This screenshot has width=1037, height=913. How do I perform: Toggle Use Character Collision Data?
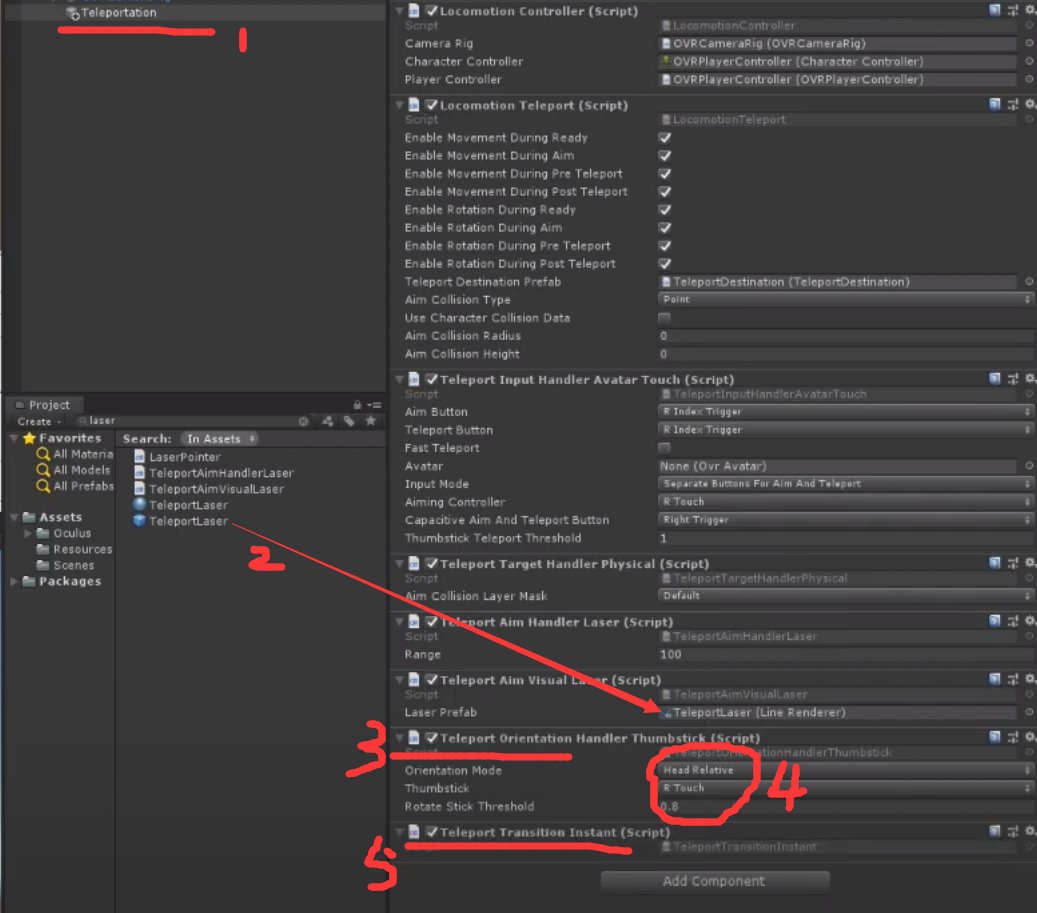tap(663, 317)
